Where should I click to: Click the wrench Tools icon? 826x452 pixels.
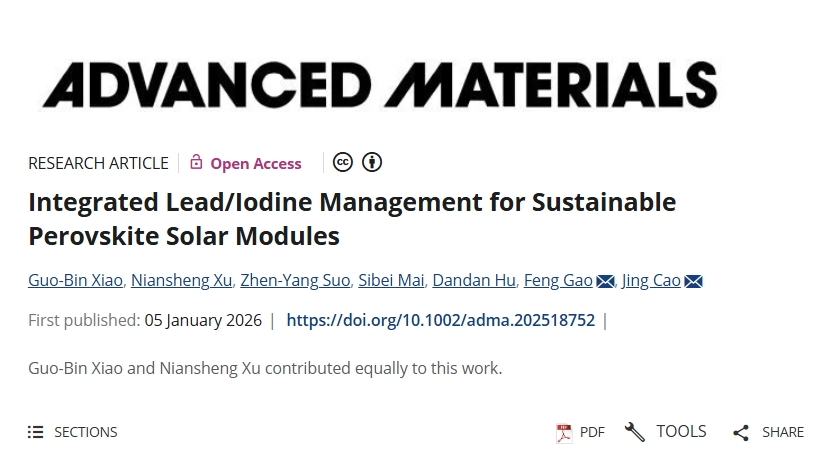[635, 432]
